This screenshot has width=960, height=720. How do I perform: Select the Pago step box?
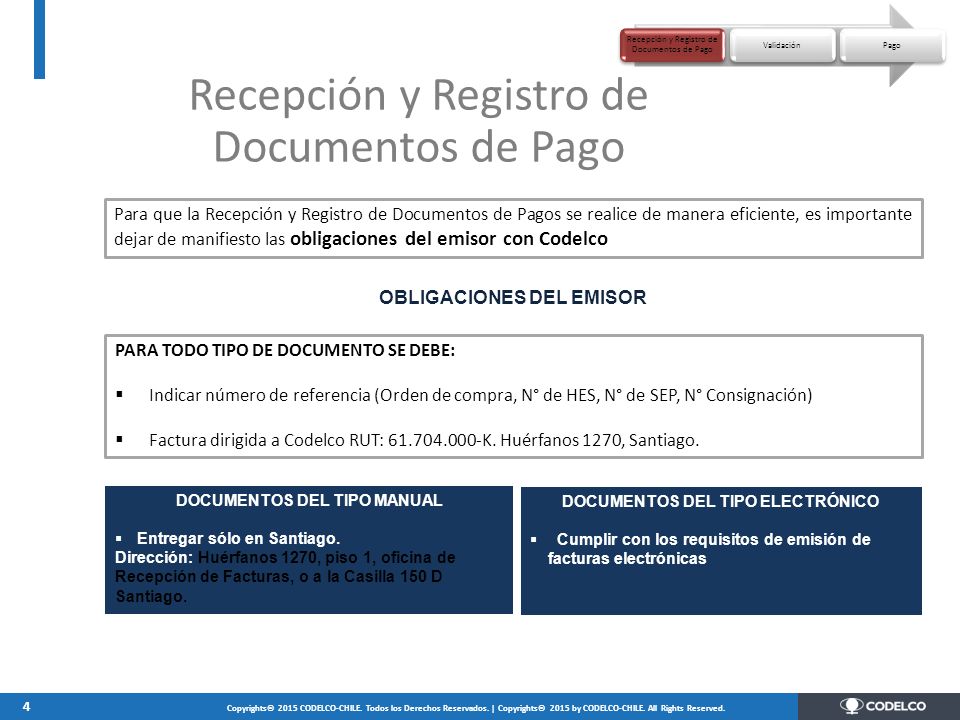pyautogui.click(x=892, y=45)
